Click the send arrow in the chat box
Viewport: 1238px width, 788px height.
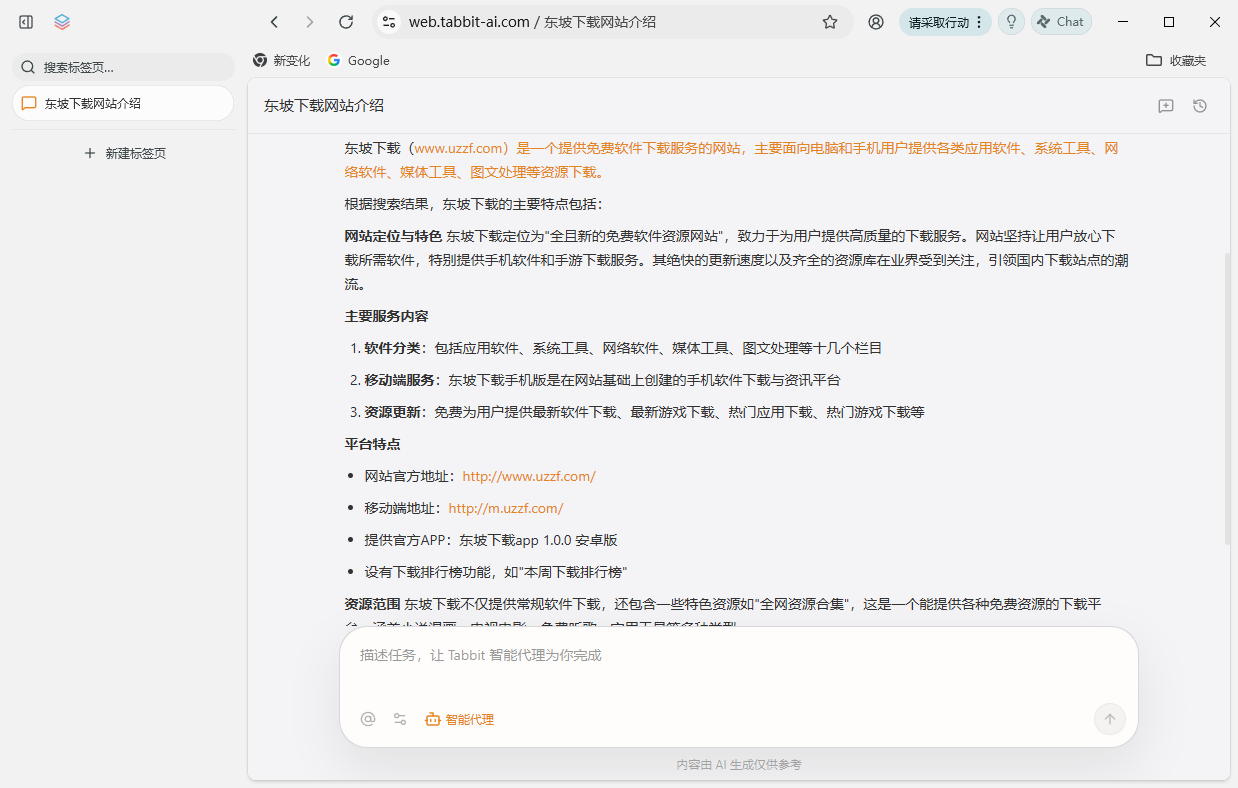pyautogui.click(x=1108, y=718)
